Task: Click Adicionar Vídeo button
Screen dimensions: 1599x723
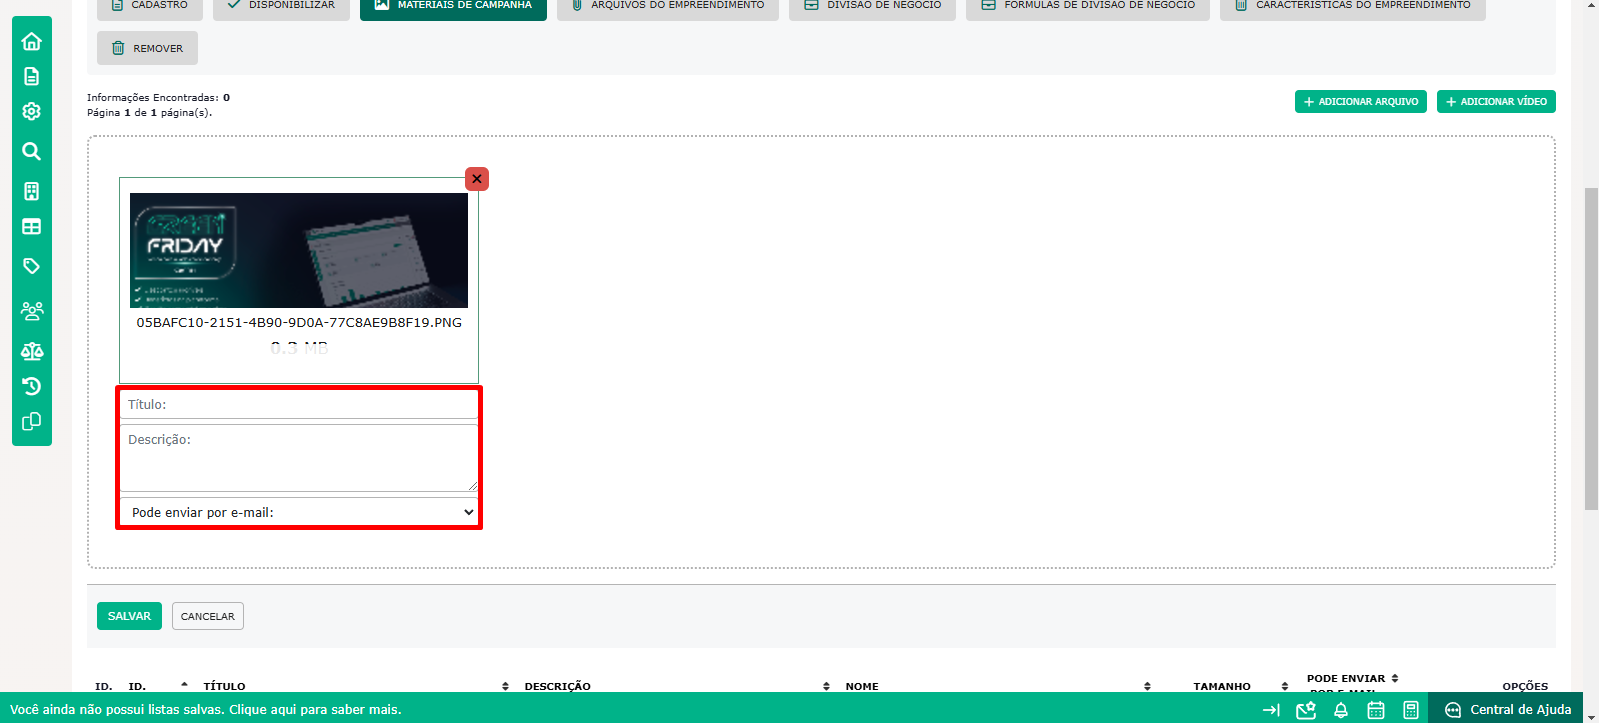Action: click(x=1496, y=102)
